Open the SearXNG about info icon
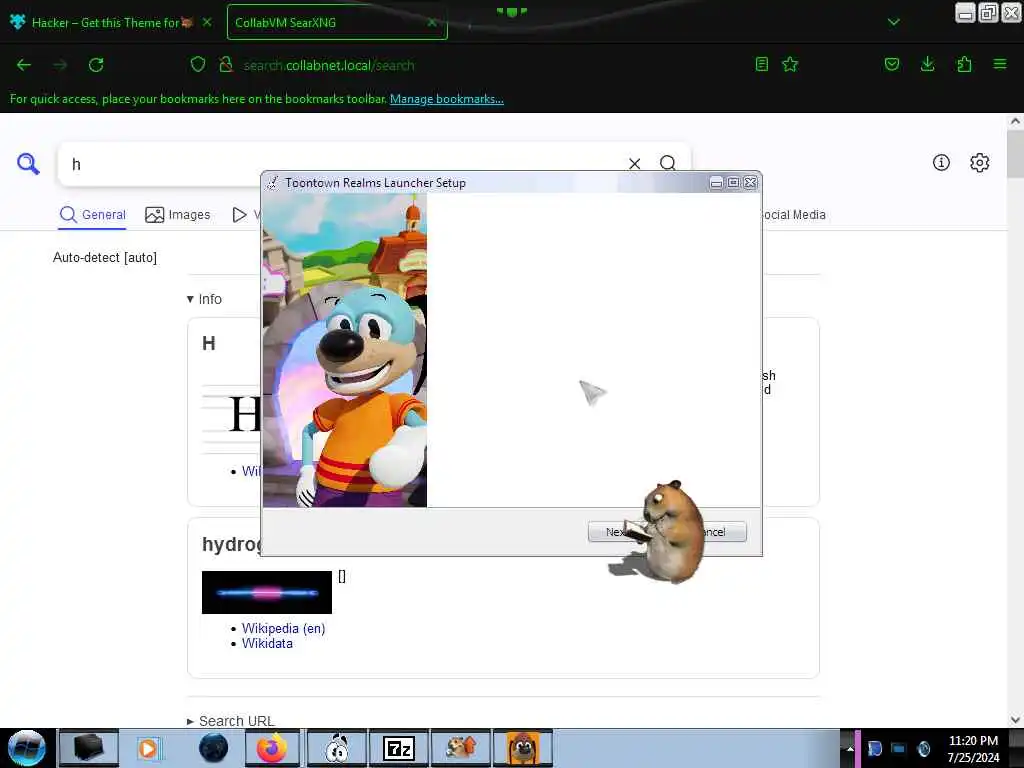This screenshot has height=768, width=1024. click(941, 163)
